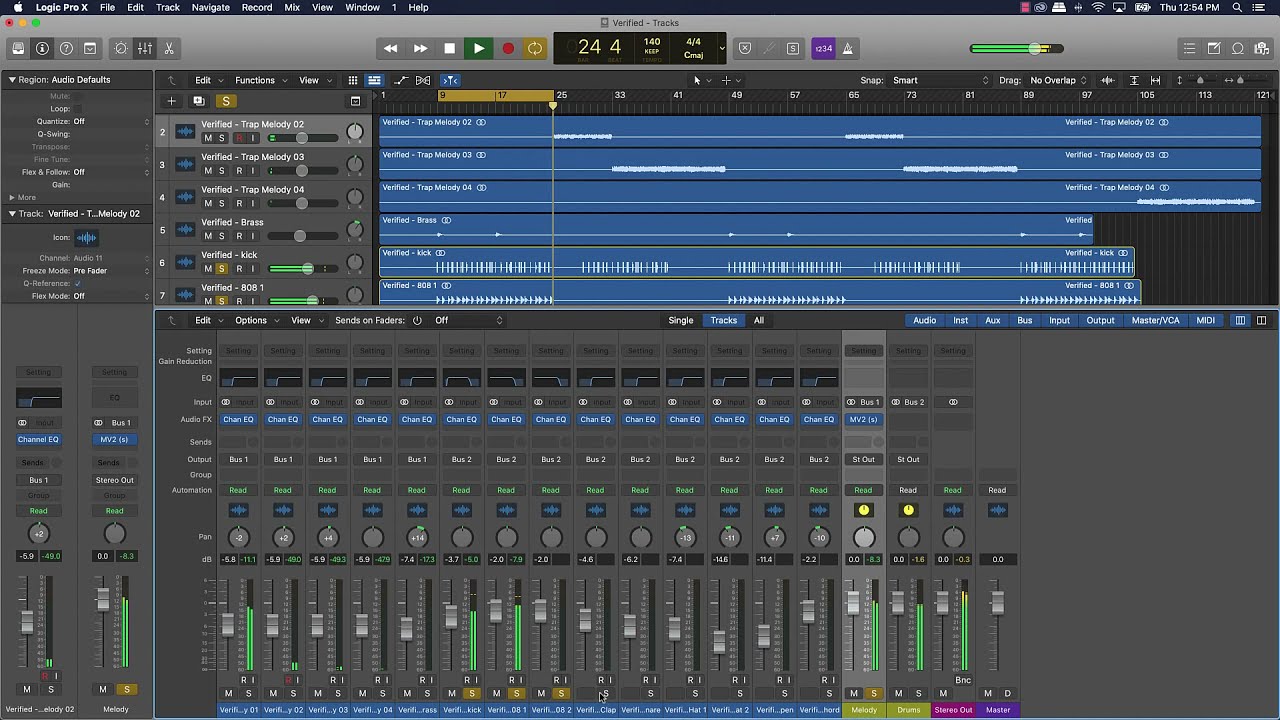The width and height of the screenshot is (1280, 720).
Task: Filter mixer by Master/VCA button
Action: pyautogui.click(x=1154, y=320)
